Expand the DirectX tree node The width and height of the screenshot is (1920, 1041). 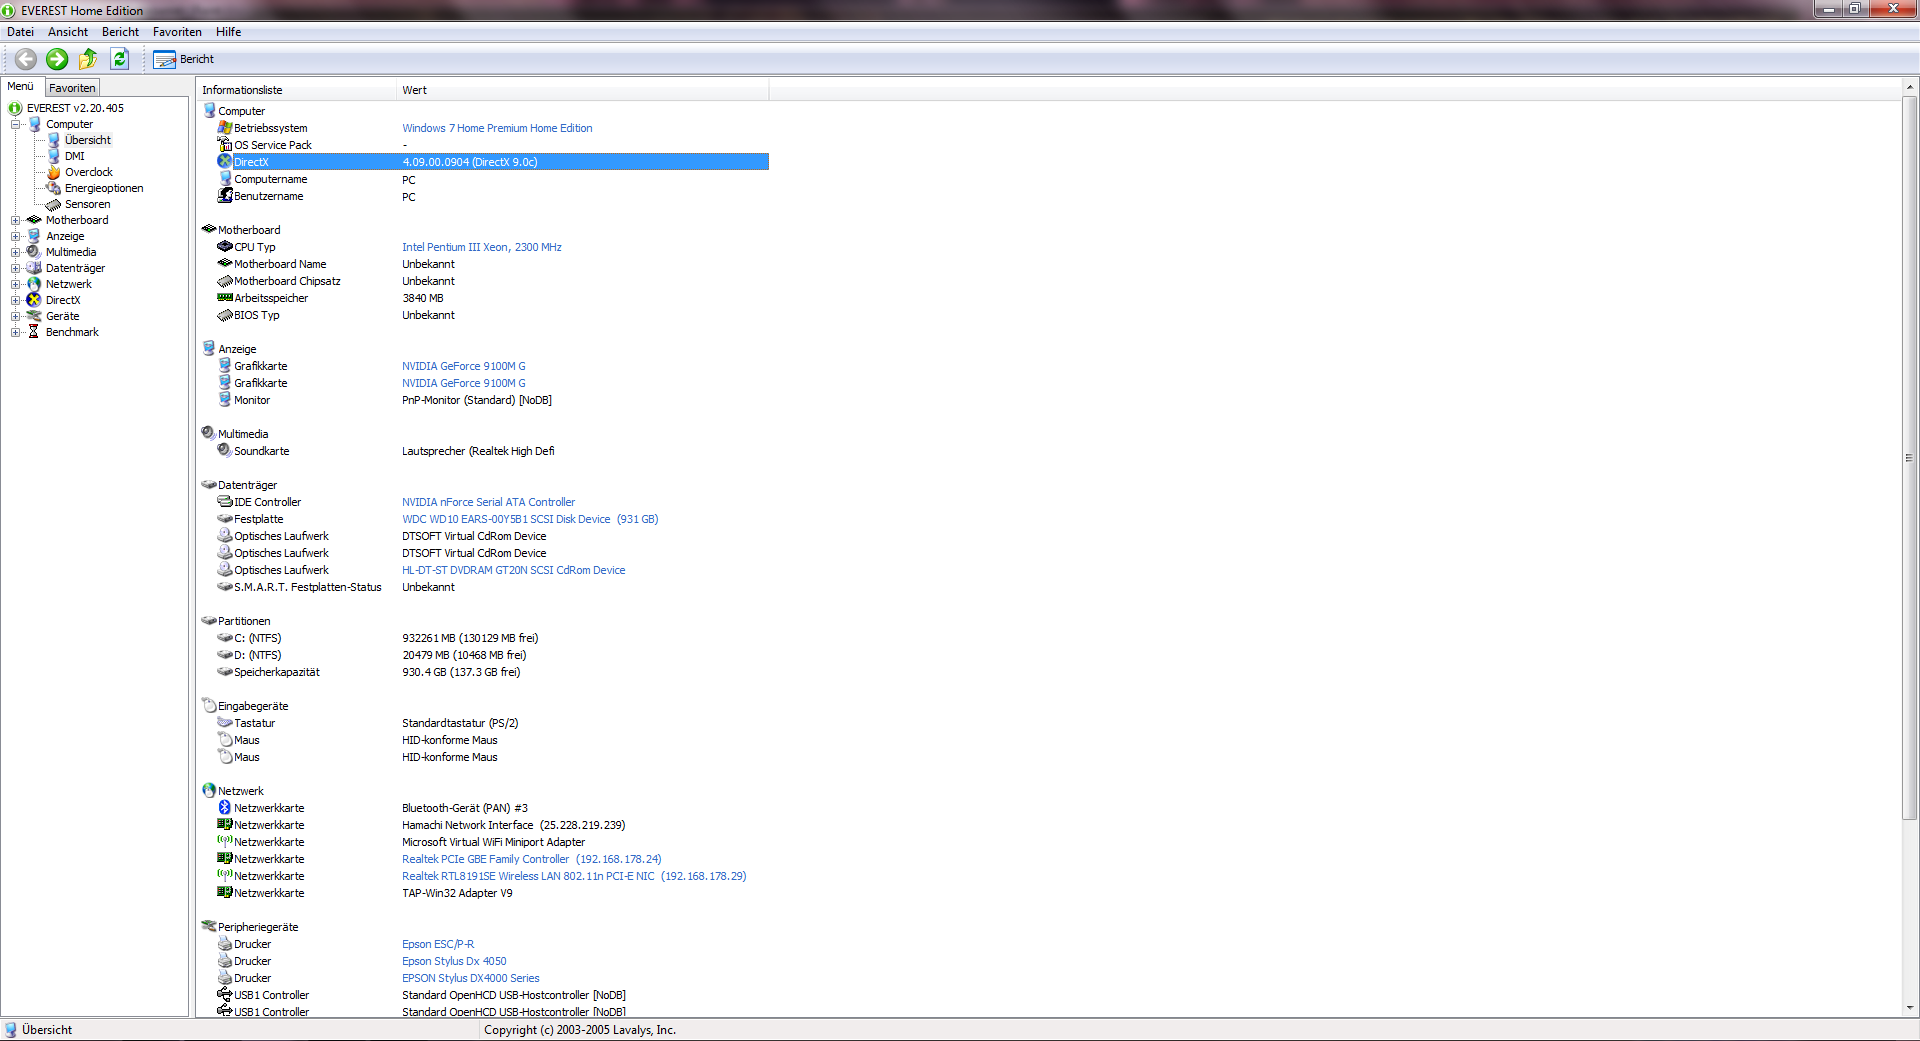pyautogui.click(x=15, y=300)
